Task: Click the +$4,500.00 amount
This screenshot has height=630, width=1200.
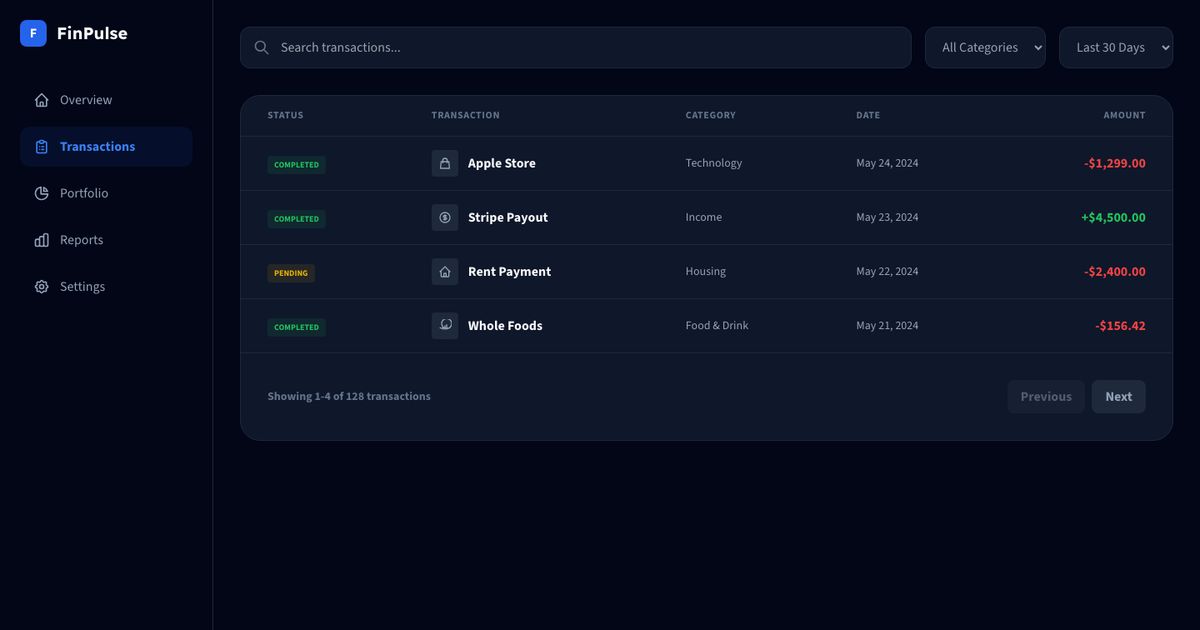Action: tap(1113, 217)
